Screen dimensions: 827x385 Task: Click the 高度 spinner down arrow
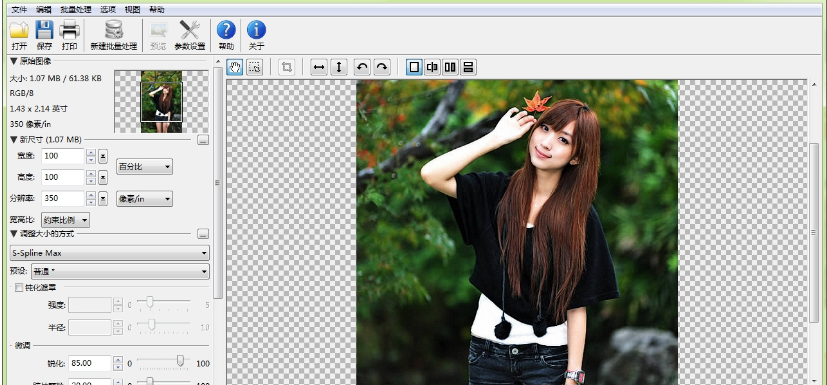tap(91, 181)
